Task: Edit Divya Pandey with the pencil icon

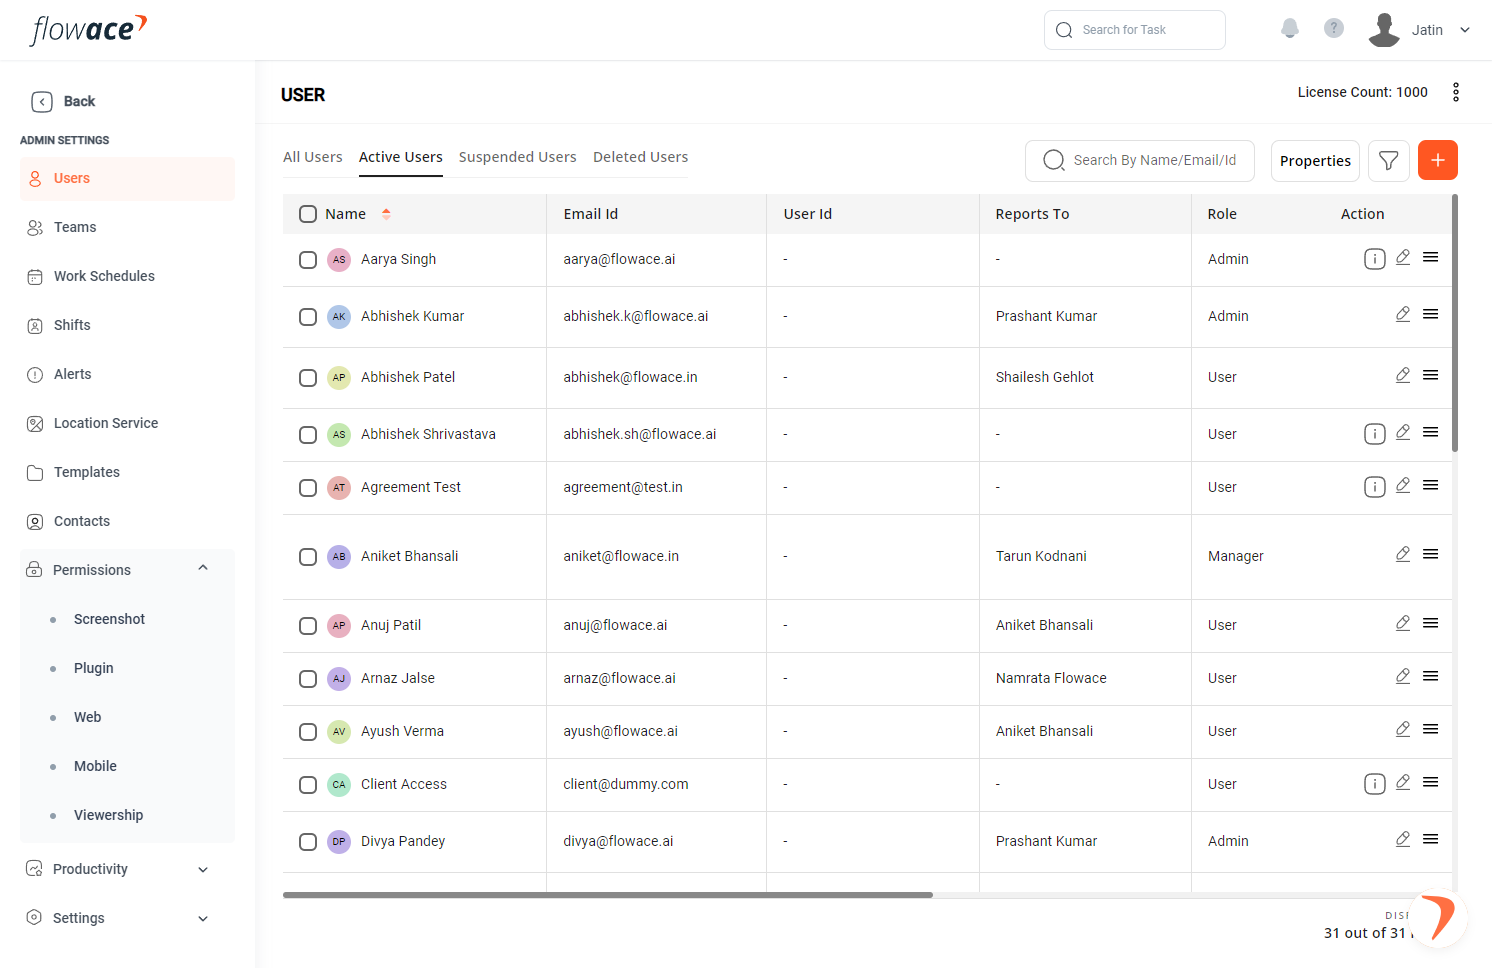Action: 1403,839
